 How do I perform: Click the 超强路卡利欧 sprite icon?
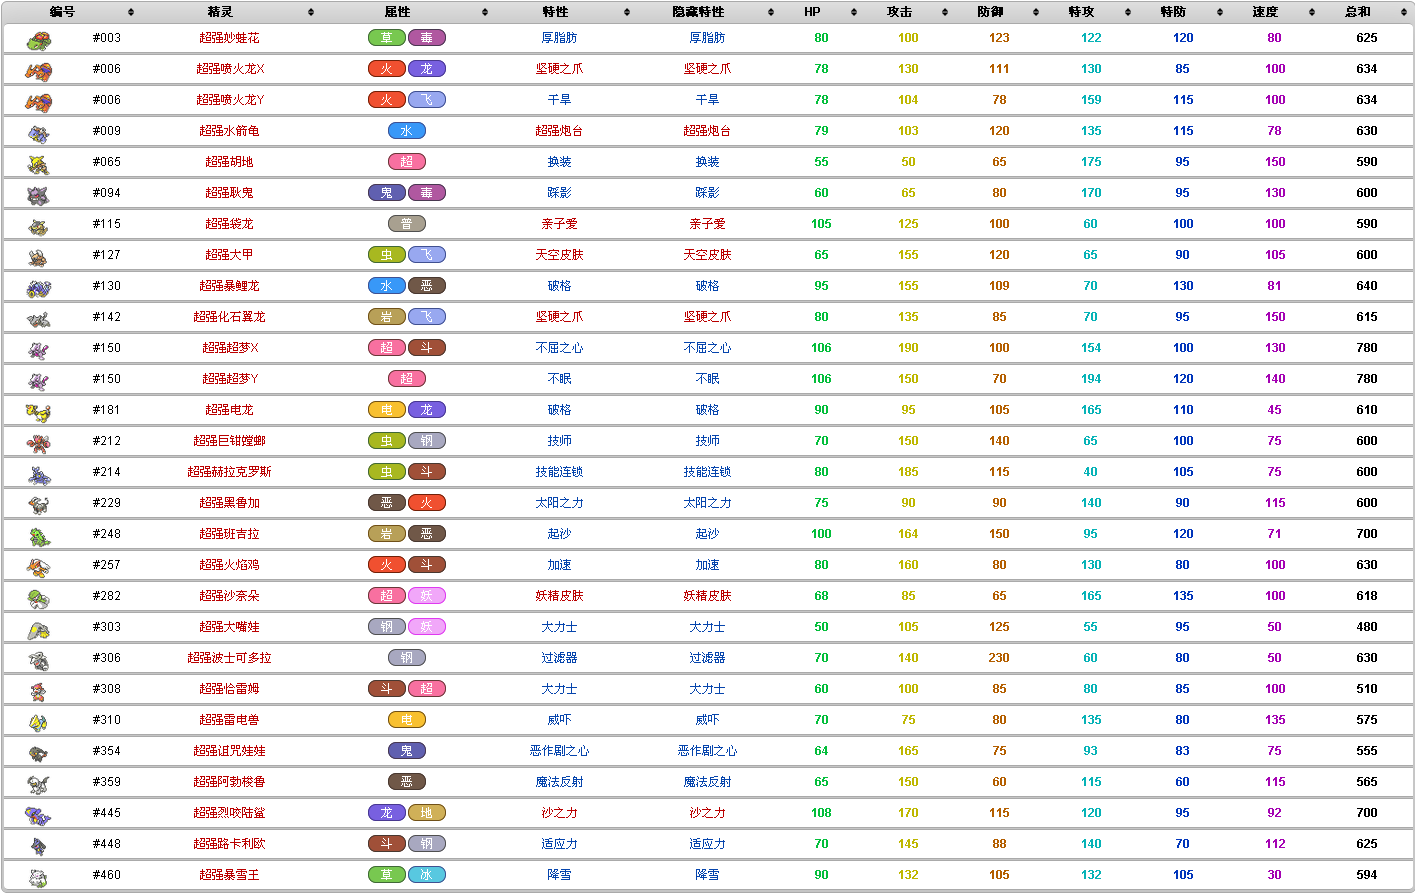coord(38,846)
